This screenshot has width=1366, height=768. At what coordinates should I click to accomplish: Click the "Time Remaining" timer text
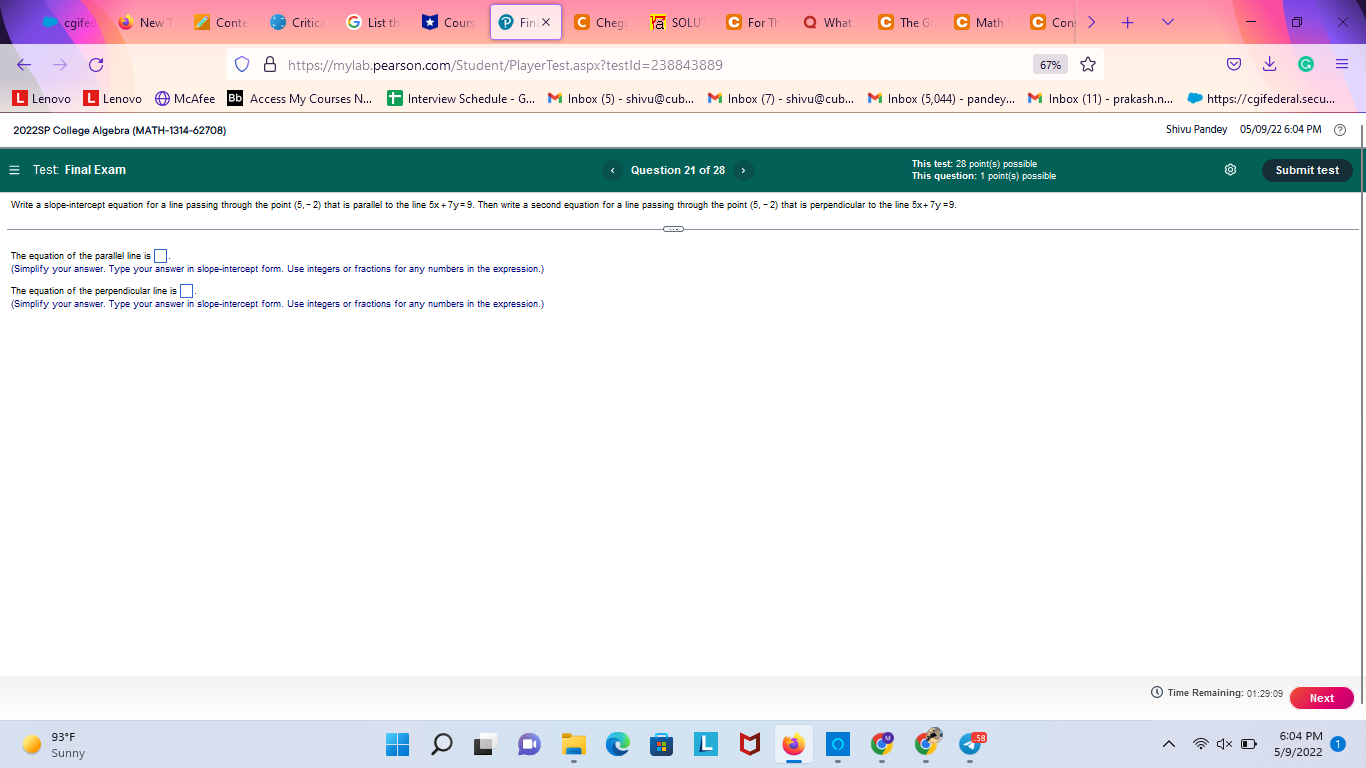tap(1217, 693)
